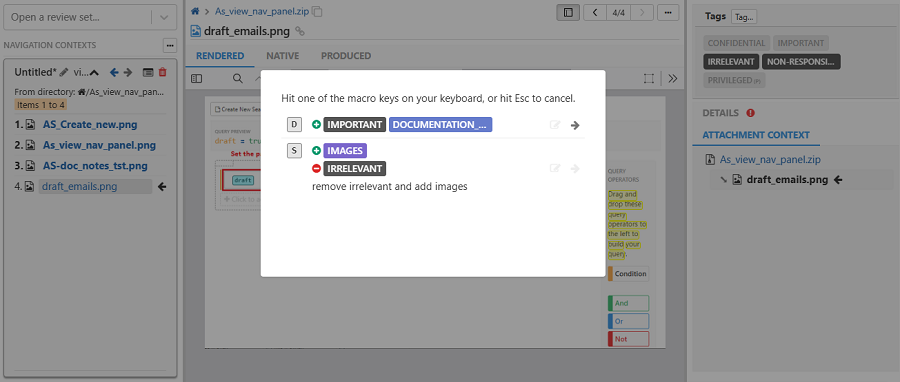This screenshot has width=900, height=382.
Task: Go to the next item in the navigation context
Action: click(128, 72)
